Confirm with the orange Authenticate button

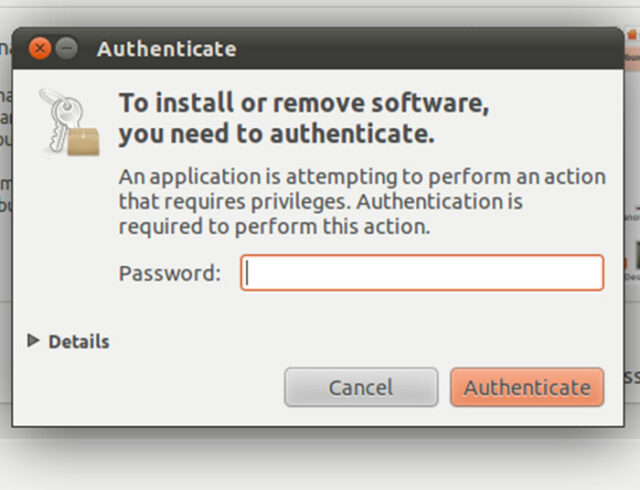527,387
